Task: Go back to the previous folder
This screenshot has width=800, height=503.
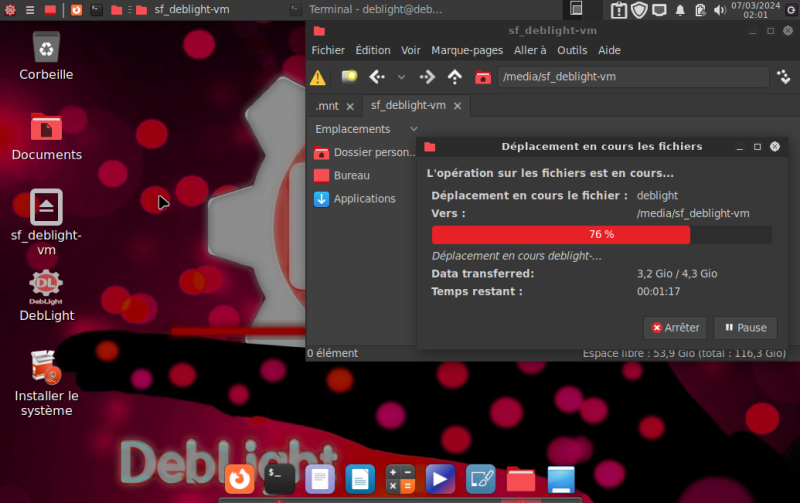Action: pyautogui.click(x=377, y=77)
